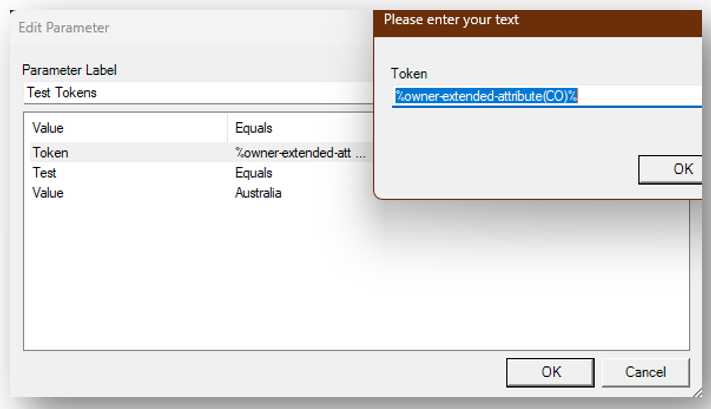Click the Equals column header
This screenshot has height=409, width=711.
pyautogui.click(x=254, y=128)
